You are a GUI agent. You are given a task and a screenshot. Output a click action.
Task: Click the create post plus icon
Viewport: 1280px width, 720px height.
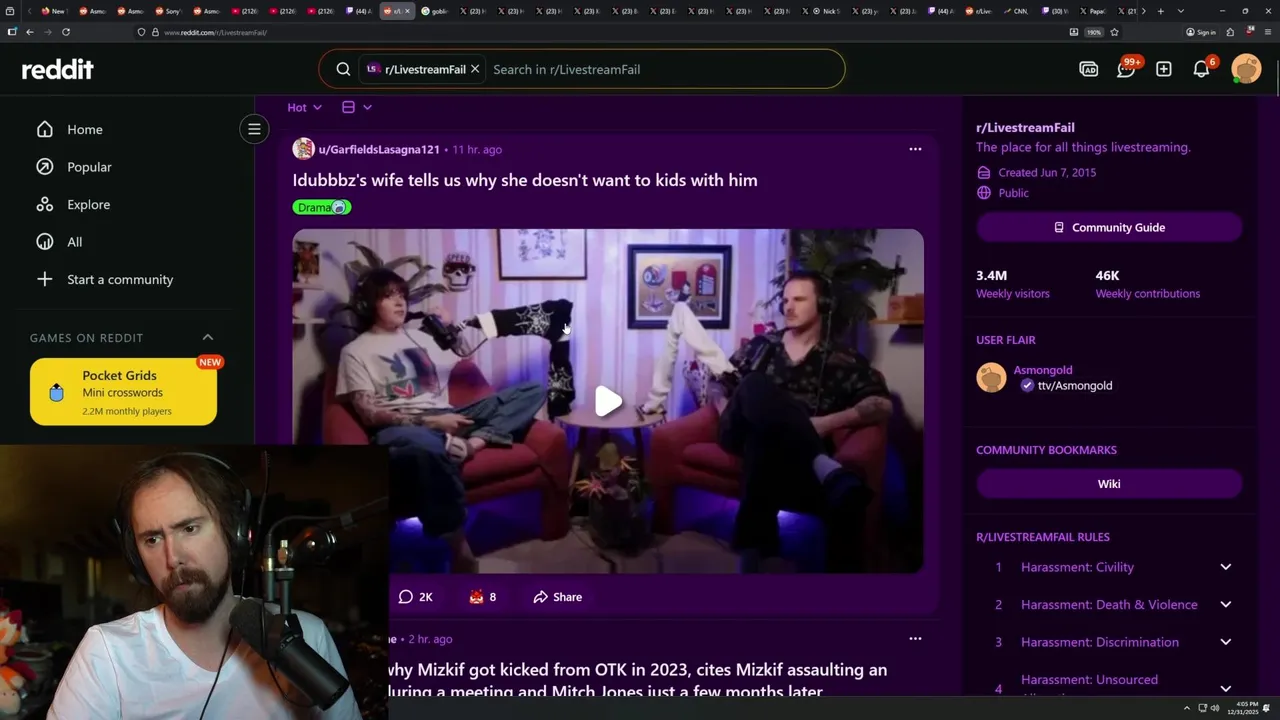click(1164, 69)
